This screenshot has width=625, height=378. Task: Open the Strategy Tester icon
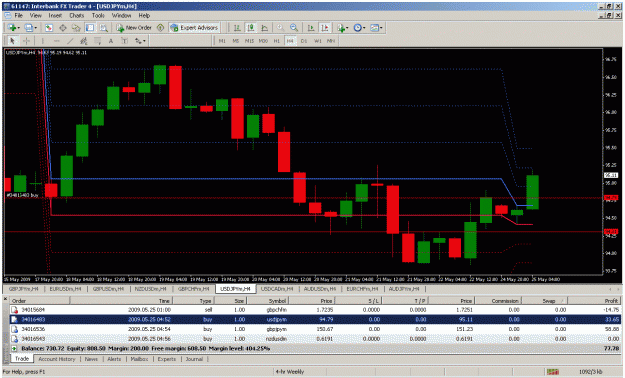point(103,28)
